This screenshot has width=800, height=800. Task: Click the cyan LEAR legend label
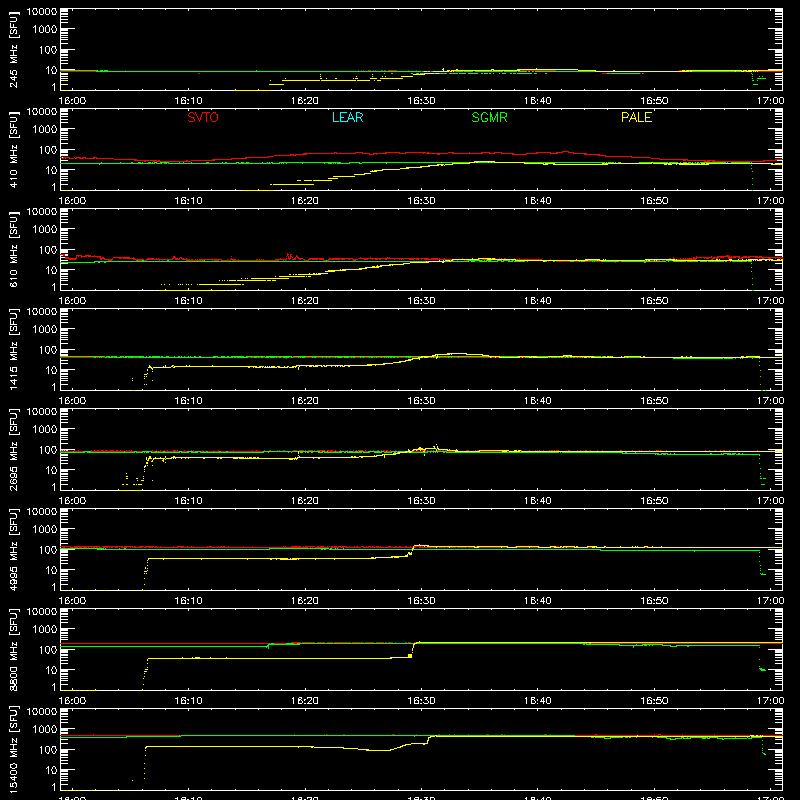coord(347,117)
